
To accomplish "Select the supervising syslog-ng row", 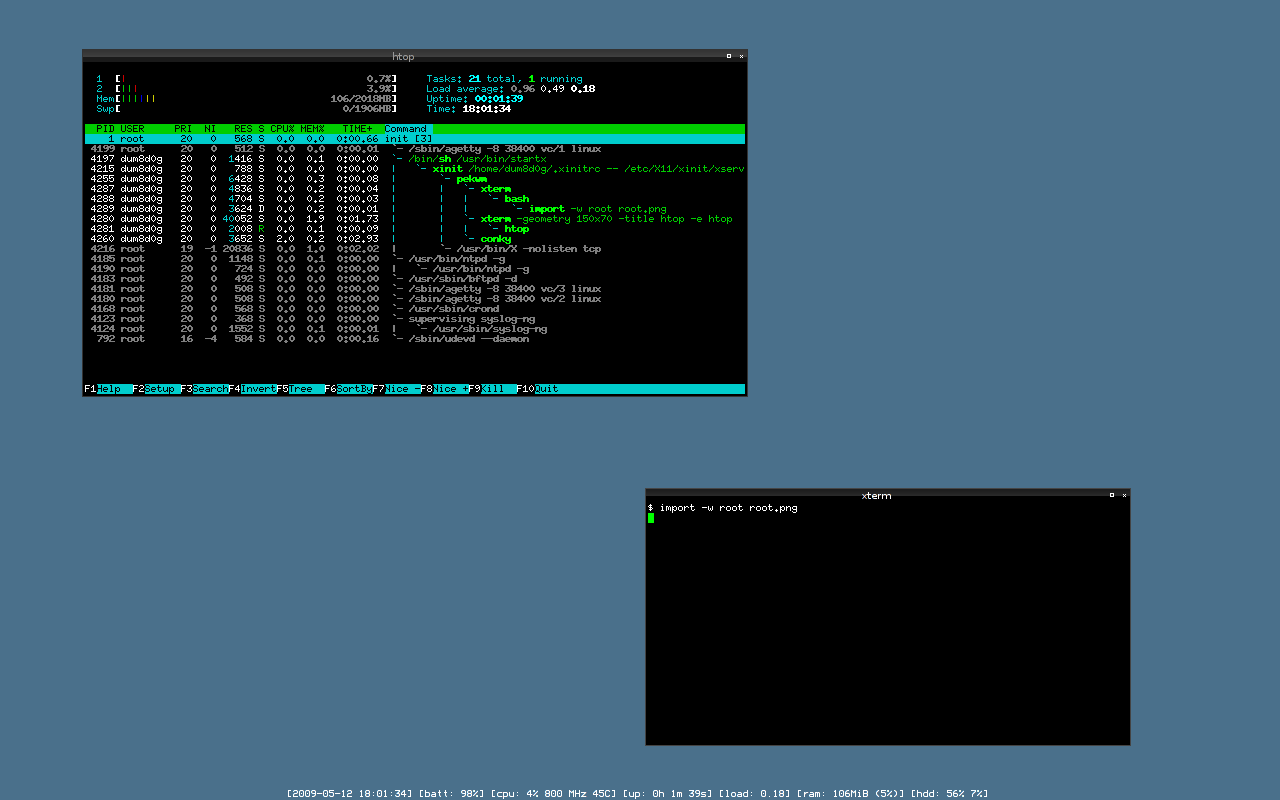I will coord(415,319).
